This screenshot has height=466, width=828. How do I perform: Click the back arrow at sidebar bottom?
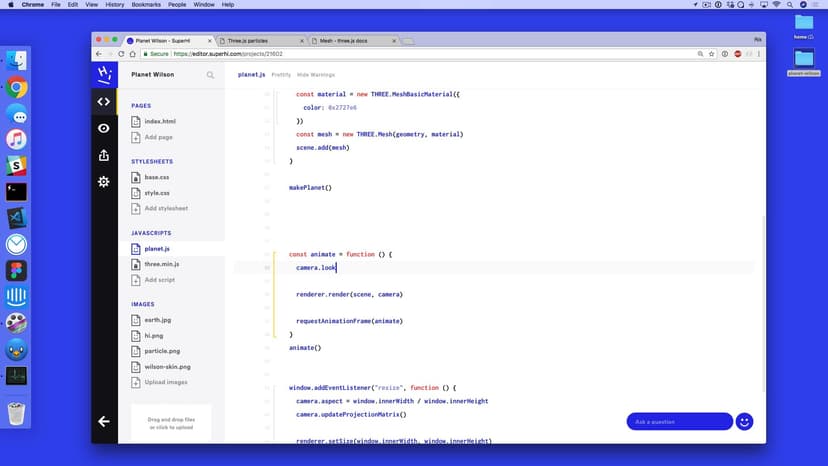tap(104, 421)
